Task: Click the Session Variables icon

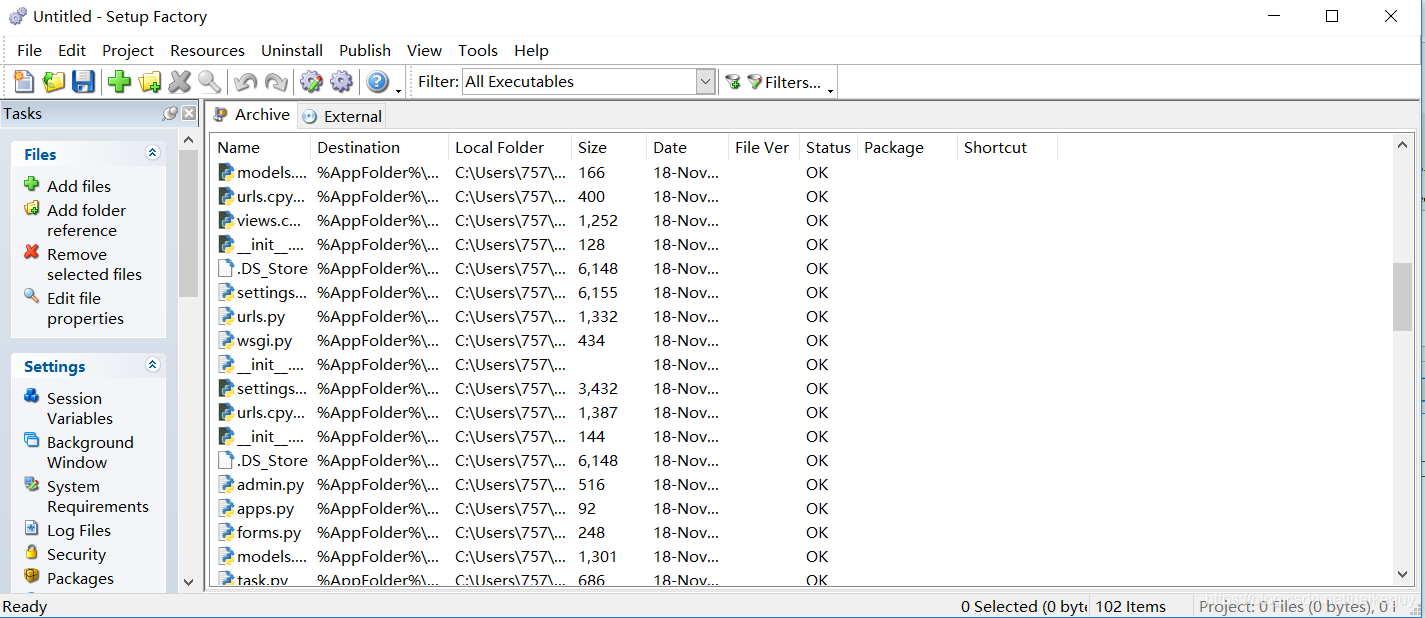Action: (32, 396)
